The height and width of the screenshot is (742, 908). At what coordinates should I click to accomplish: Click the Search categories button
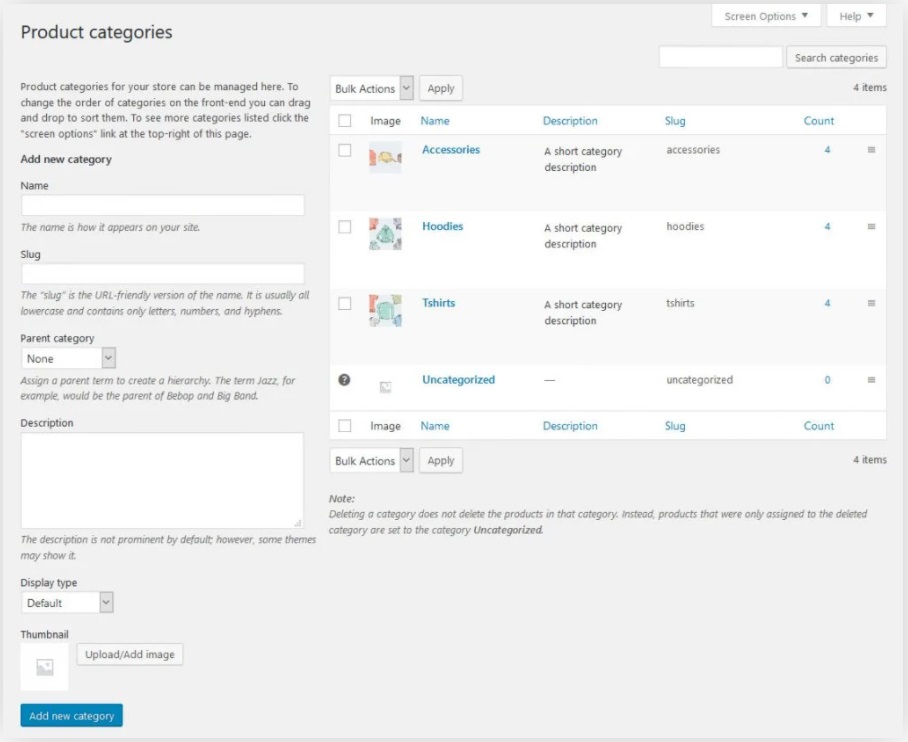click(836, 58)
